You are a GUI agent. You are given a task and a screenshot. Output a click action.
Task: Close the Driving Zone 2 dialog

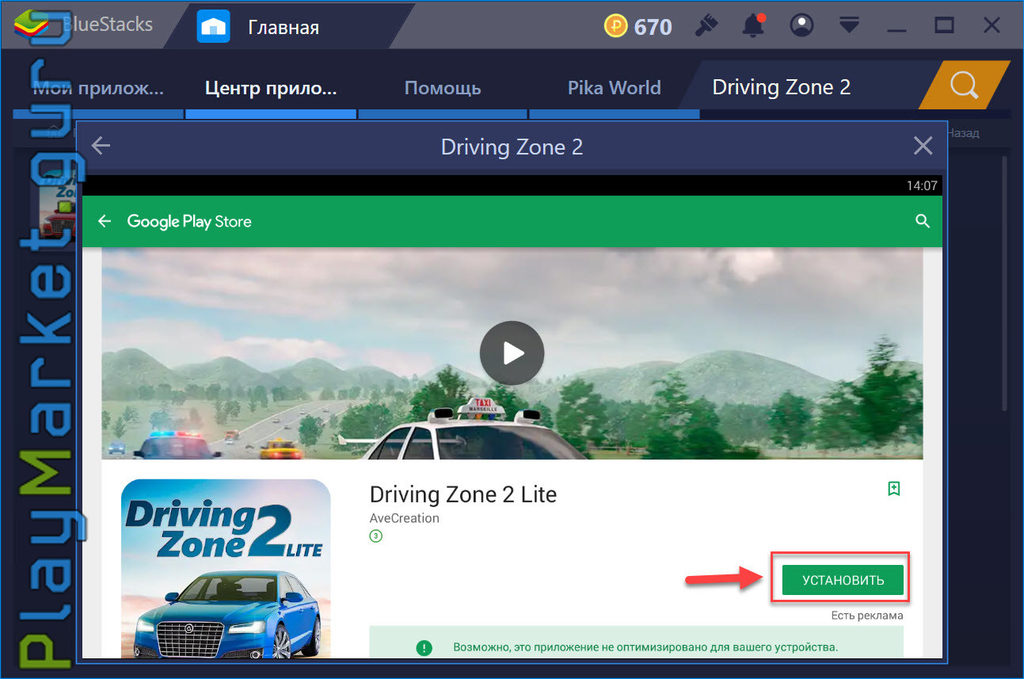(923, 146)
